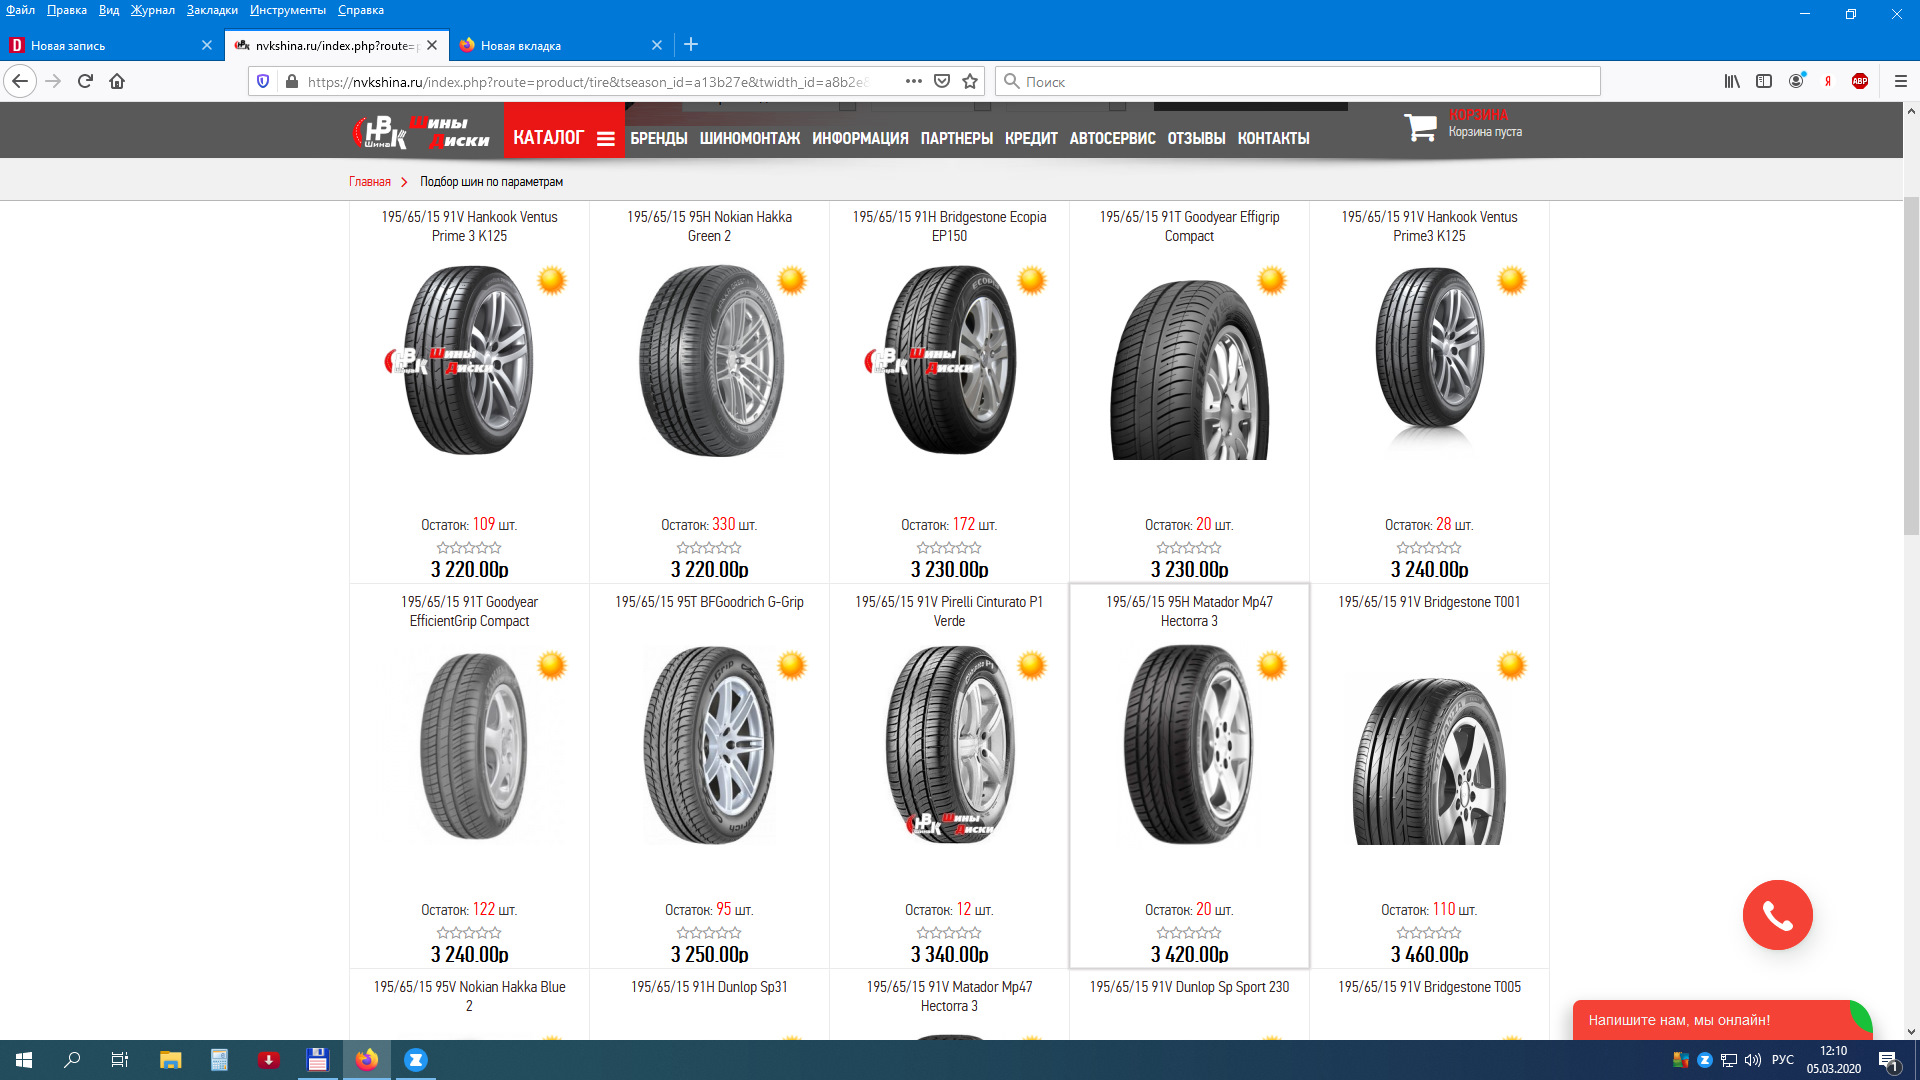Image resolution: width=1920 pixels, height=1080 pixels.
Task: Click the Поиск search field
Action: tap(1298, 81)
